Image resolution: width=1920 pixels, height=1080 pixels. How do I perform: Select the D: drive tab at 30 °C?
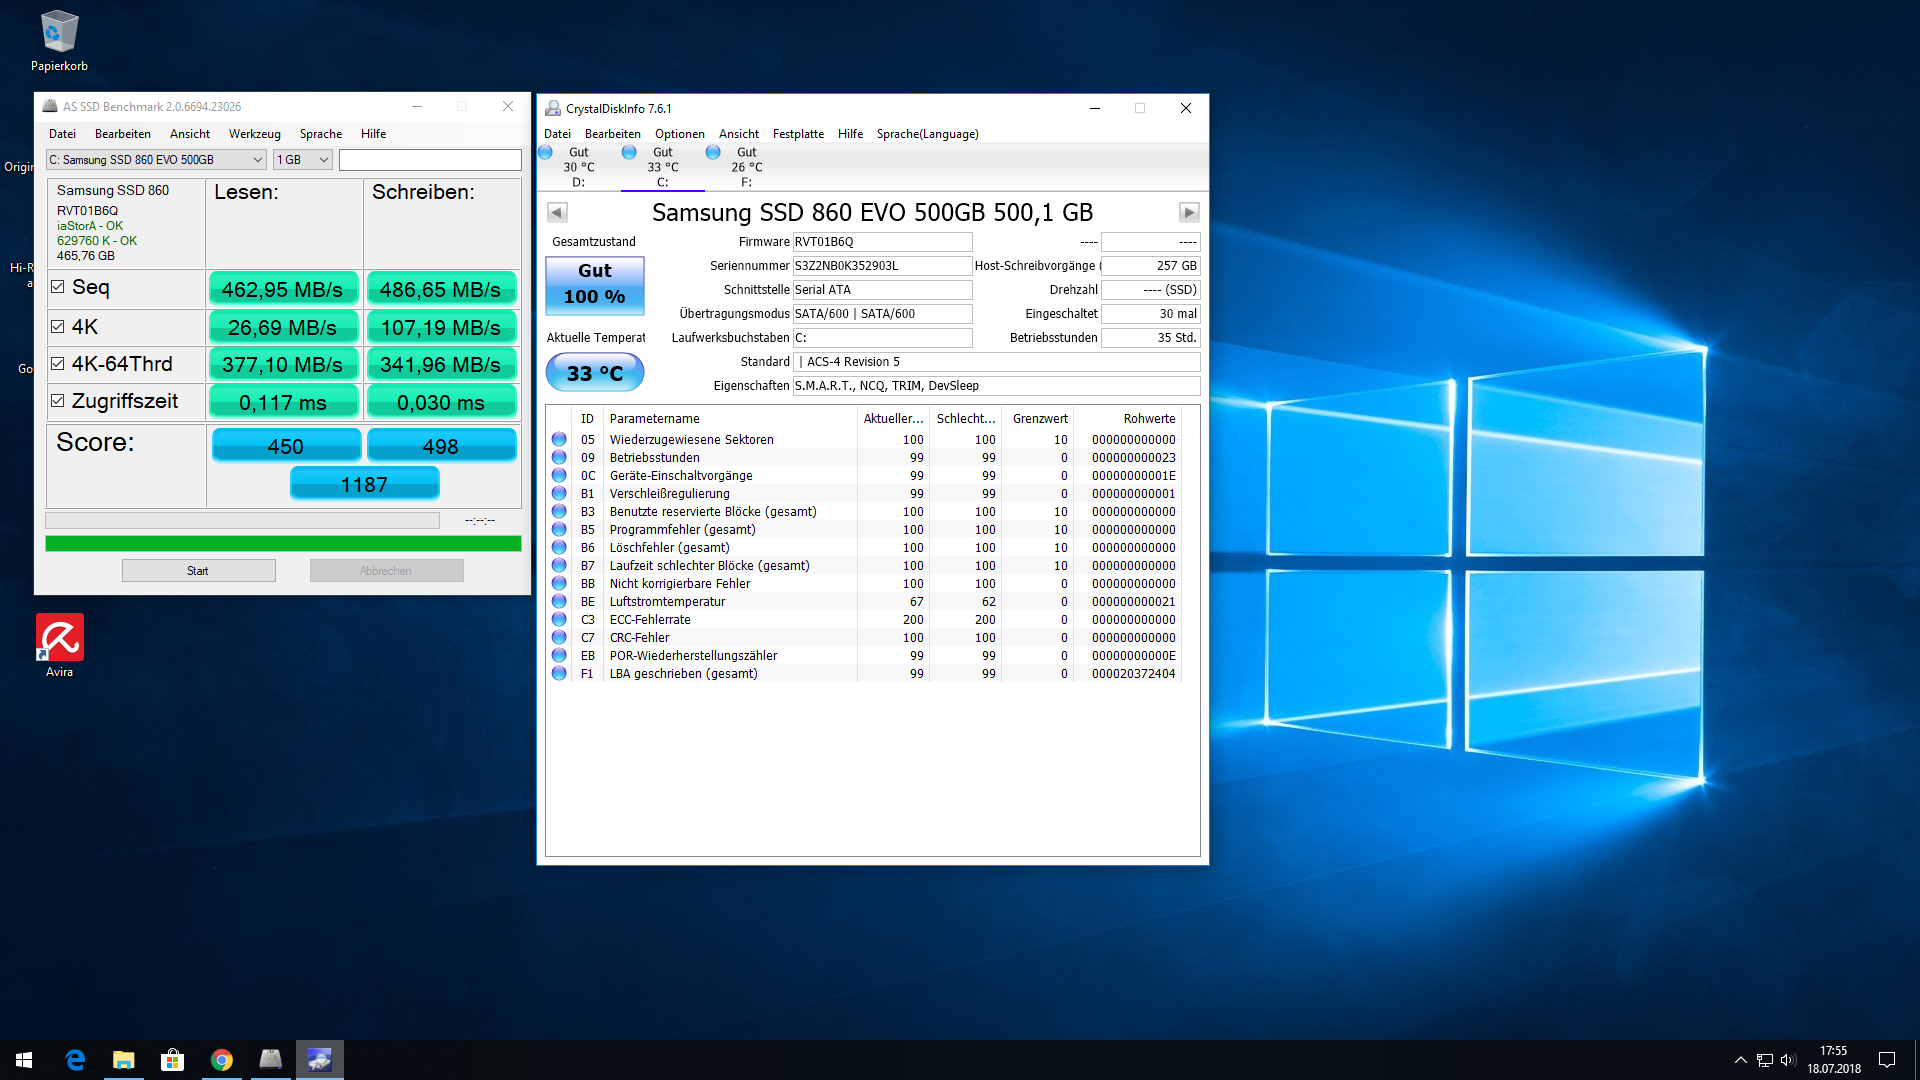pyautogui.click(x=578, y=167)
